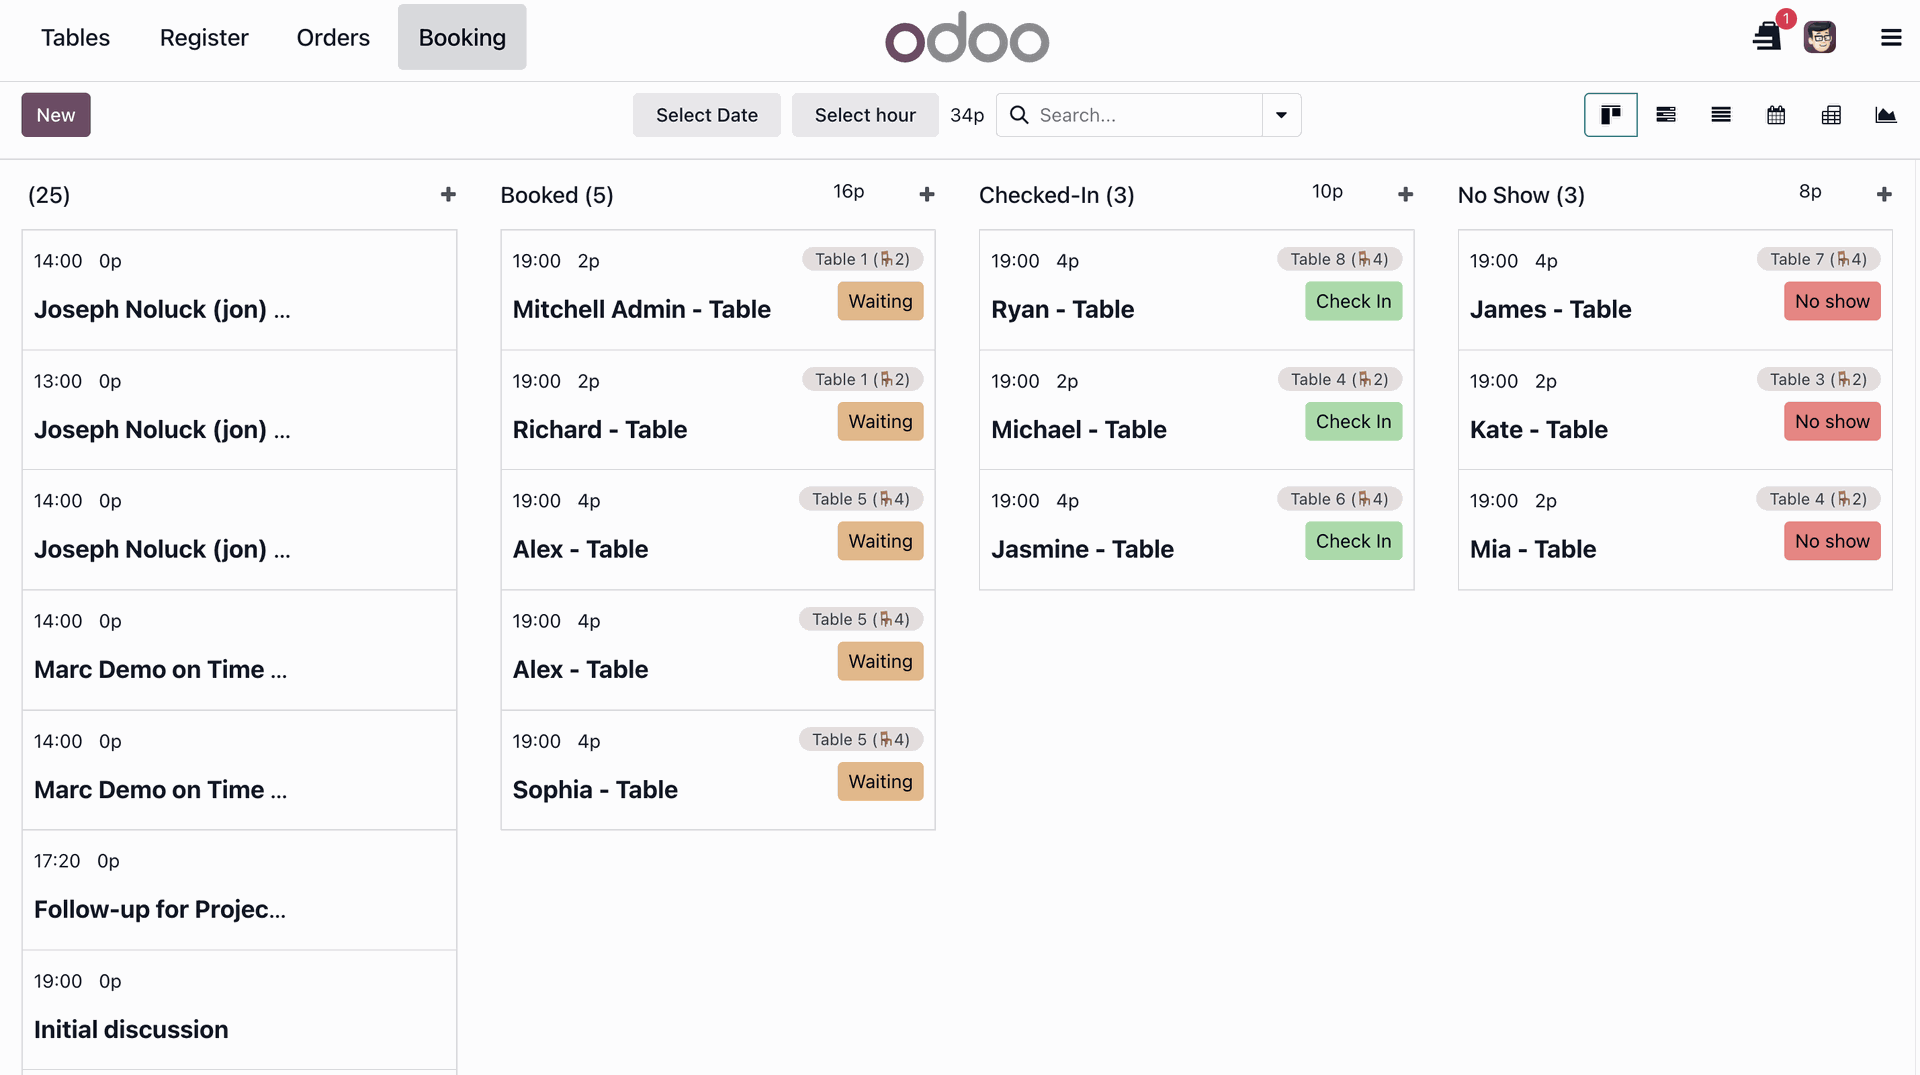
Task: Switch to the Graph view
Action: pyautogui.click(x=1886, y=115)
